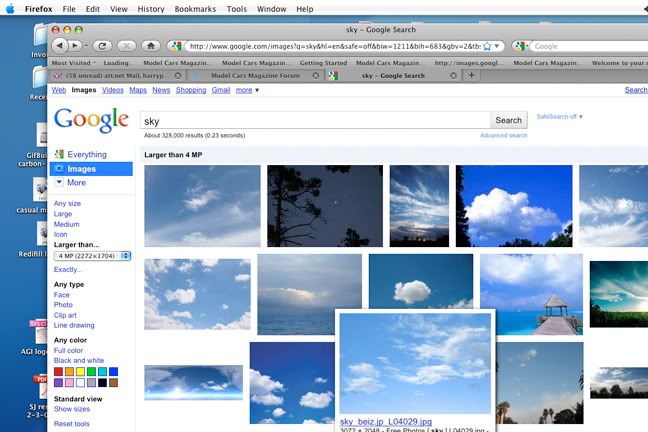Image resolution: width=648 pixels, height=432 pixels.
Task: Open the File menu
Action: click(69, 9)
